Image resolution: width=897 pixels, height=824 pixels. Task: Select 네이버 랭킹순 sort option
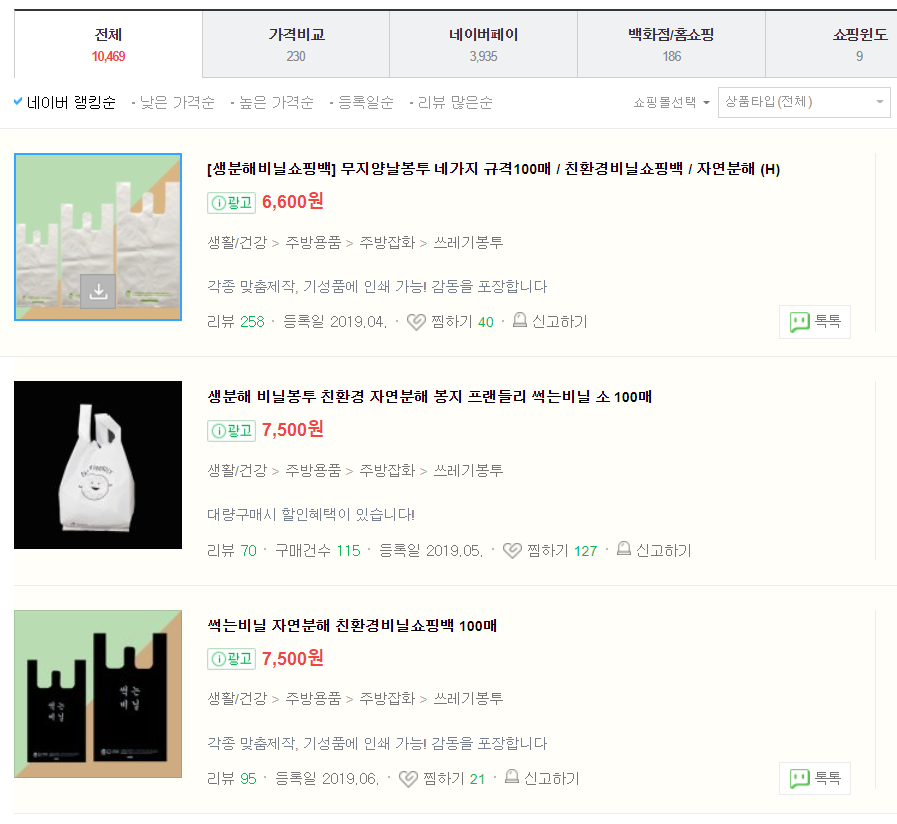point(64,103)
